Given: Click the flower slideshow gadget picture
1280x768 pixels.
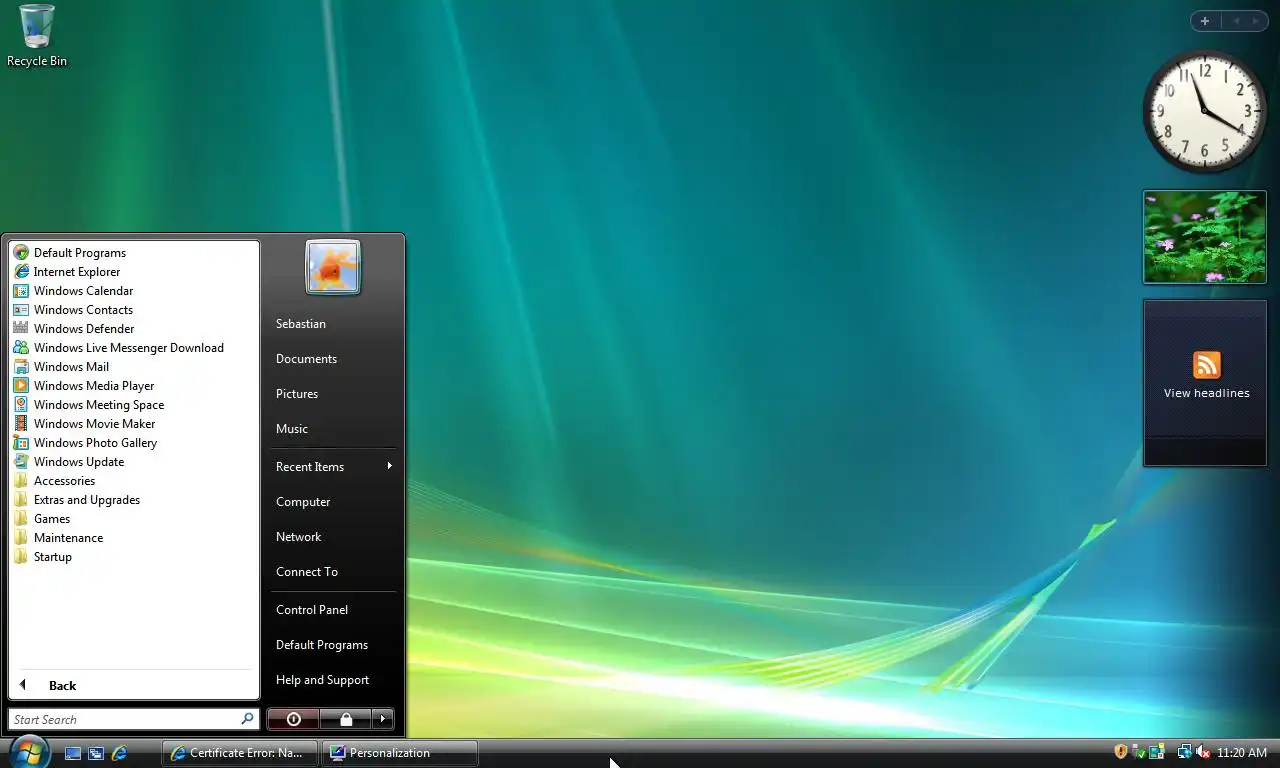Looking at the screenshot, I should tap(1205, 237).
